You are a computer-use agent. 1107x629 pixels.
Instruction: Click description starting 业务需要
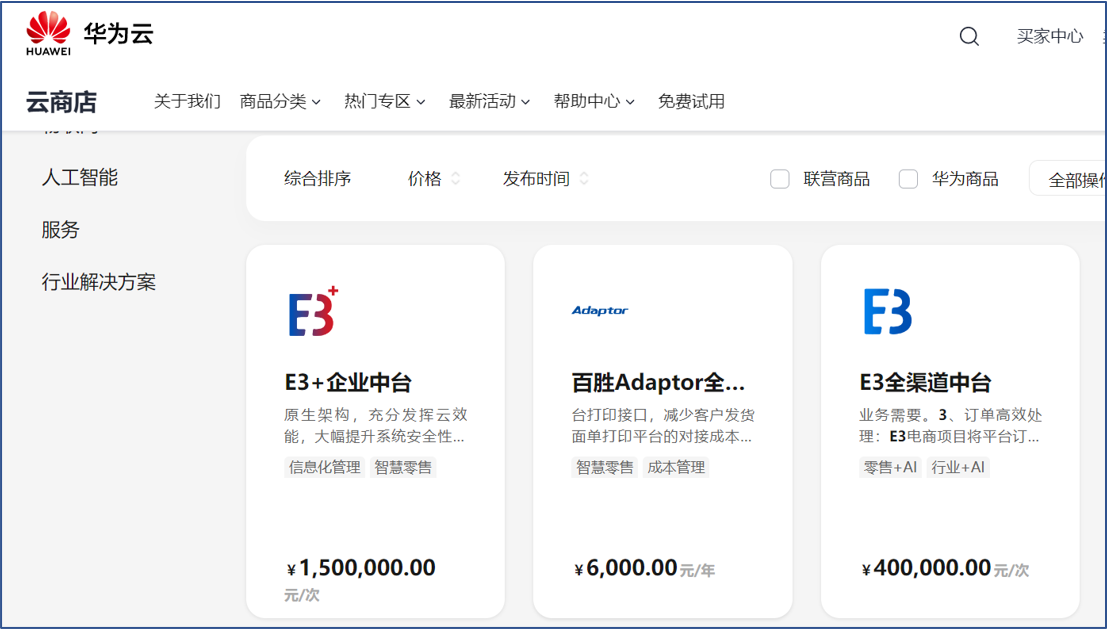(950, 426)
